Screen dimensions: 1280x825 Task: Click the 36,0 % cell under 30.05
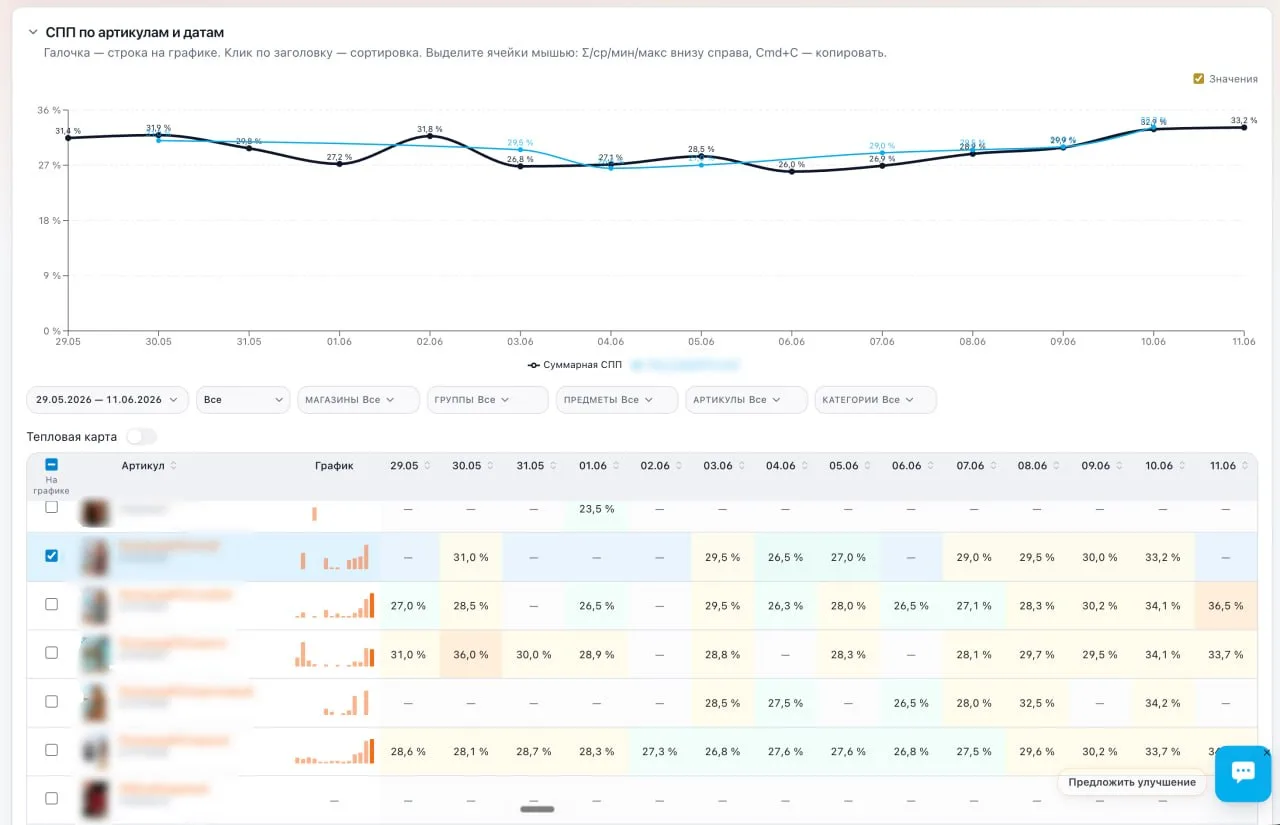tap(470, 655)
